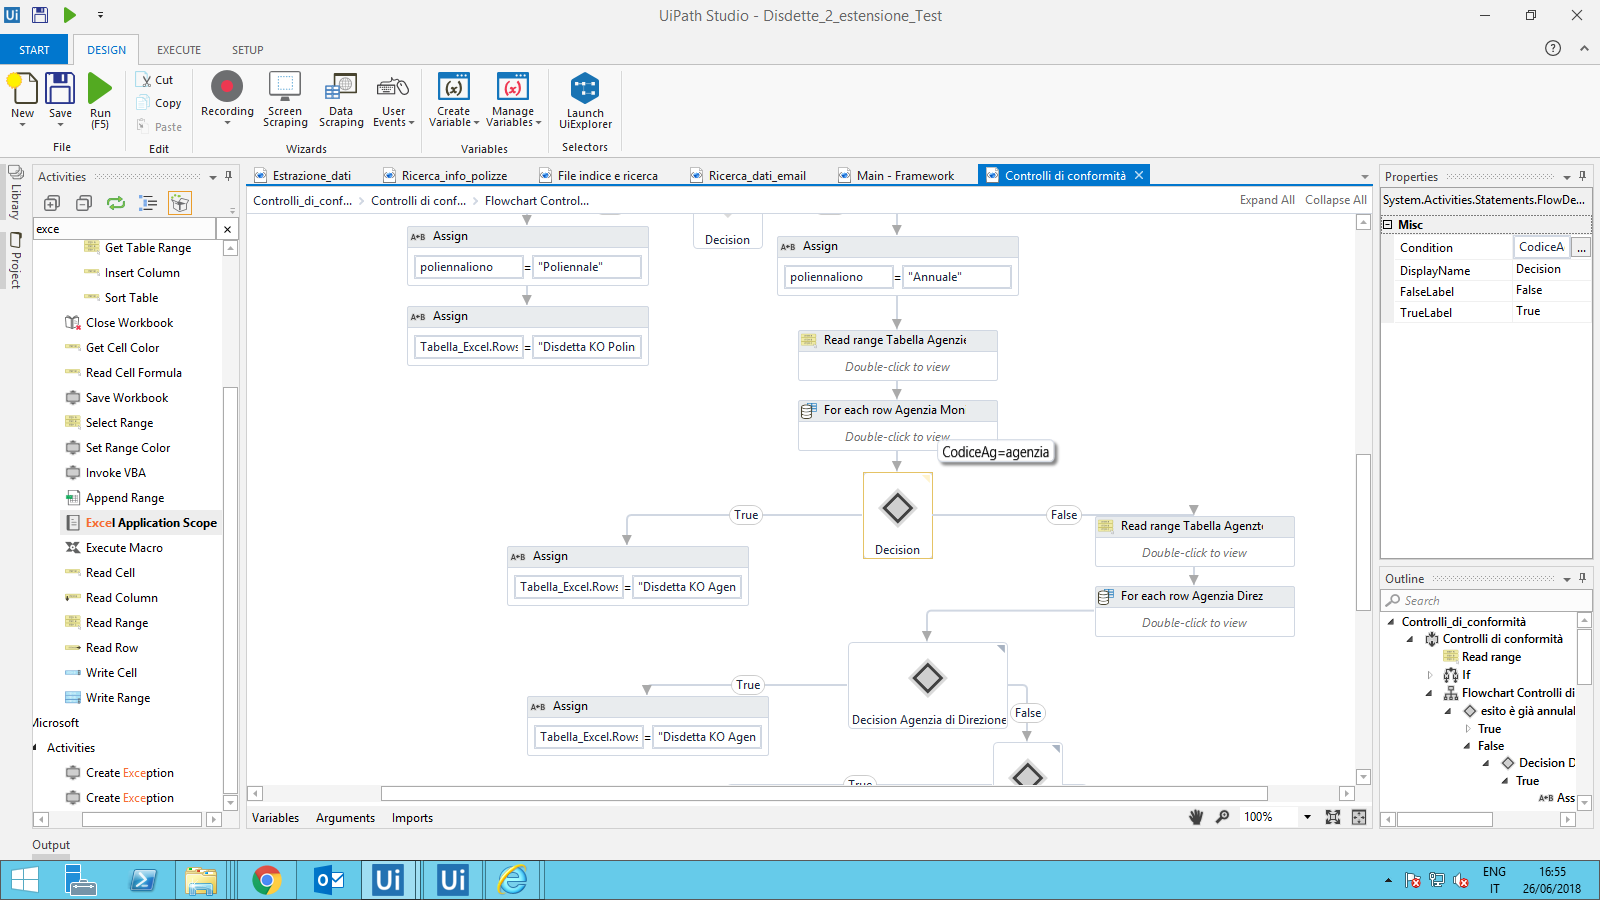Click Expand All in the designer
1600x900 pixels.
[x=1267, y=199]
